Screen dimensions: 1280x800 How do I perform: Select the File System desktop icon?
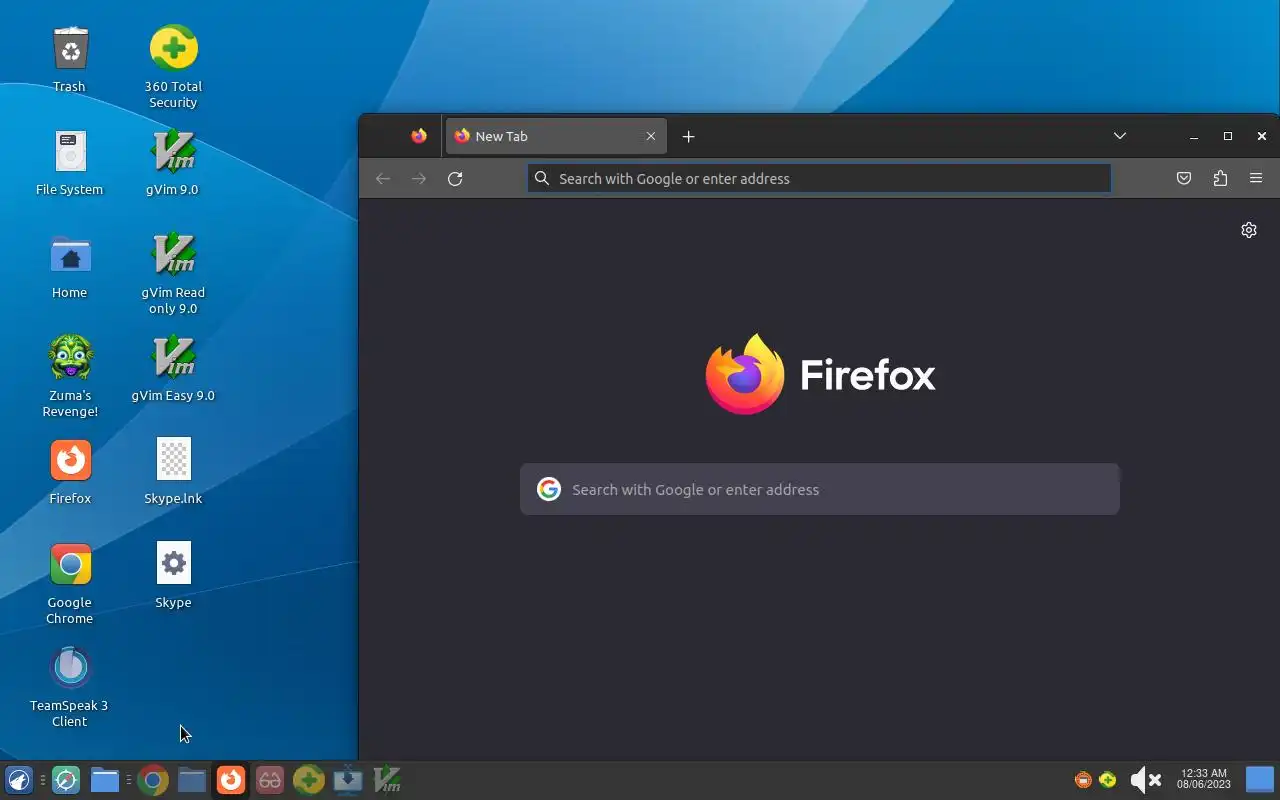[70, 163]
